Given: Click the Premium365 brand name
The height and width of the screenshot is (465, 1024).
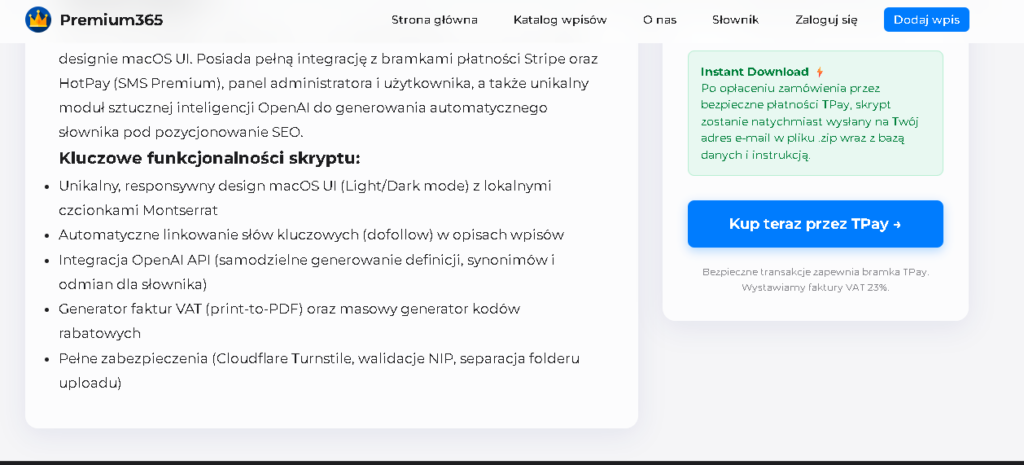Looking at the screenshot, I should pos(111,20).
